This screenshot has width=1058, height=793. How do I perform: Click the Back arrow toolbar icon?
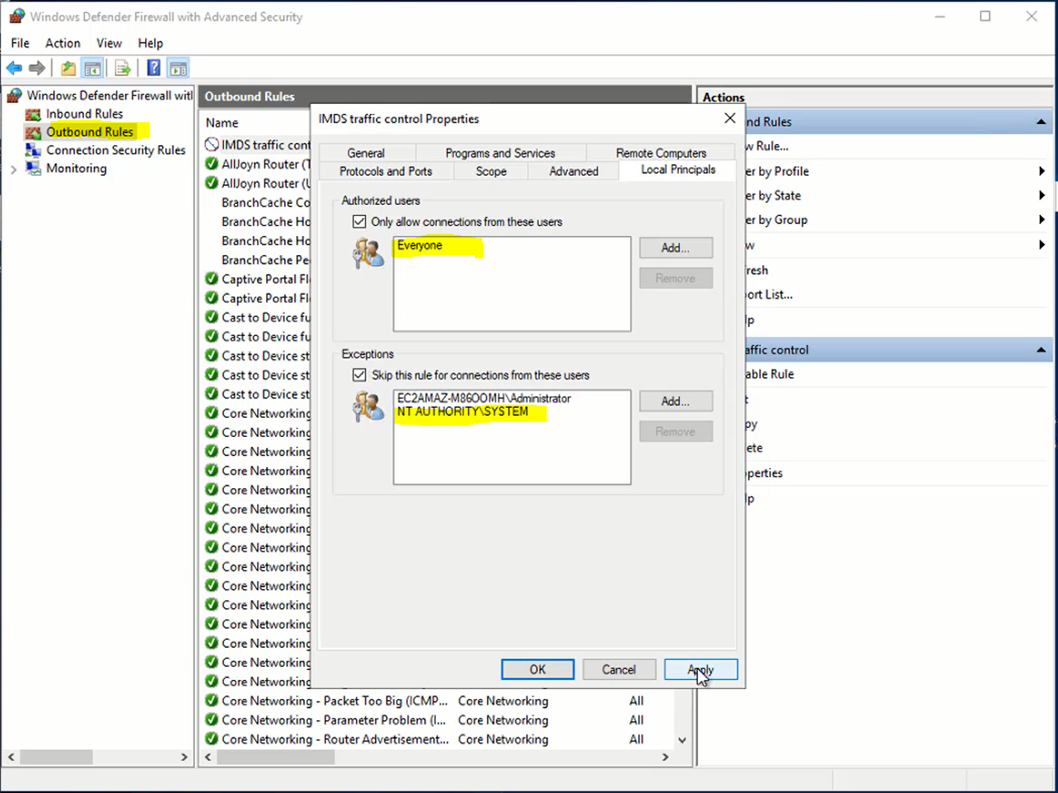14,67
